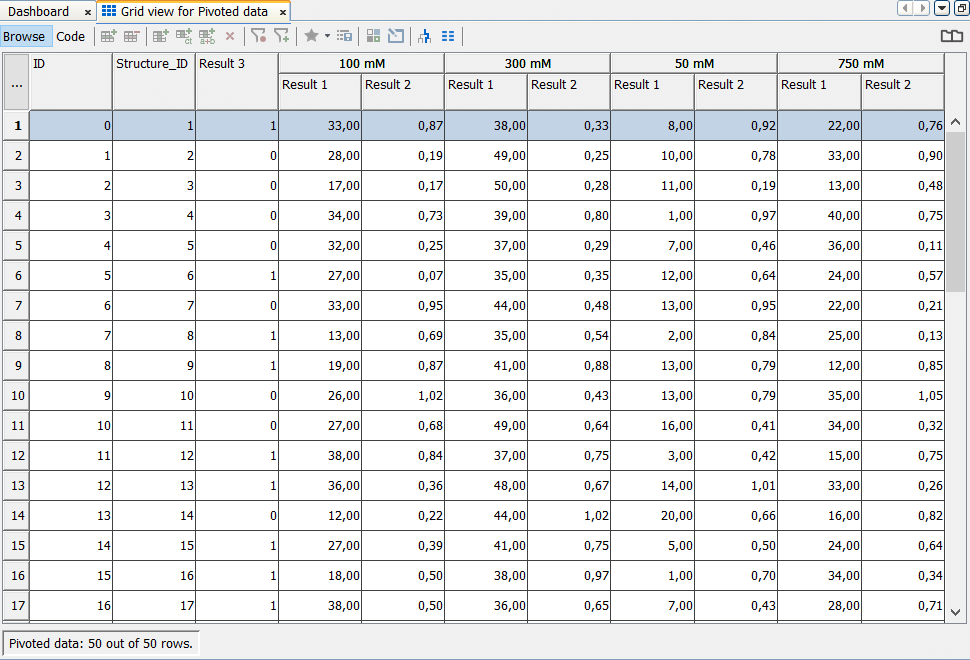
Task: Open the grid corner ellipsis menu
Action: 16,85
